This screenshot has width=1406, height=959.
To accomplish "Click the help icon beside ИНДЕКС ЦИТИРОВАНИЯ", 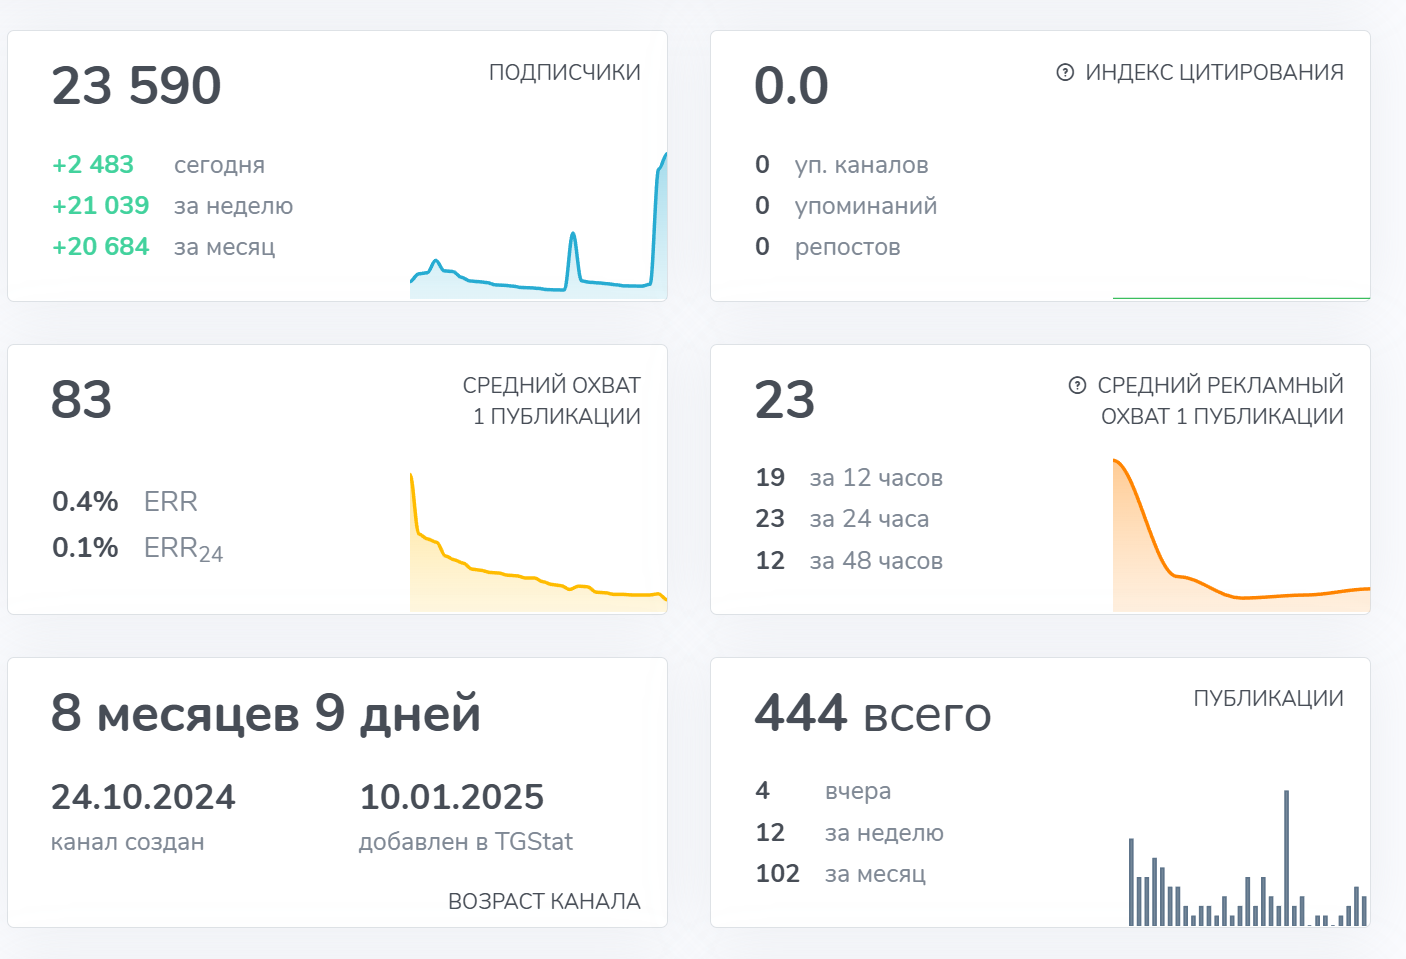I will click(1065, 72).
